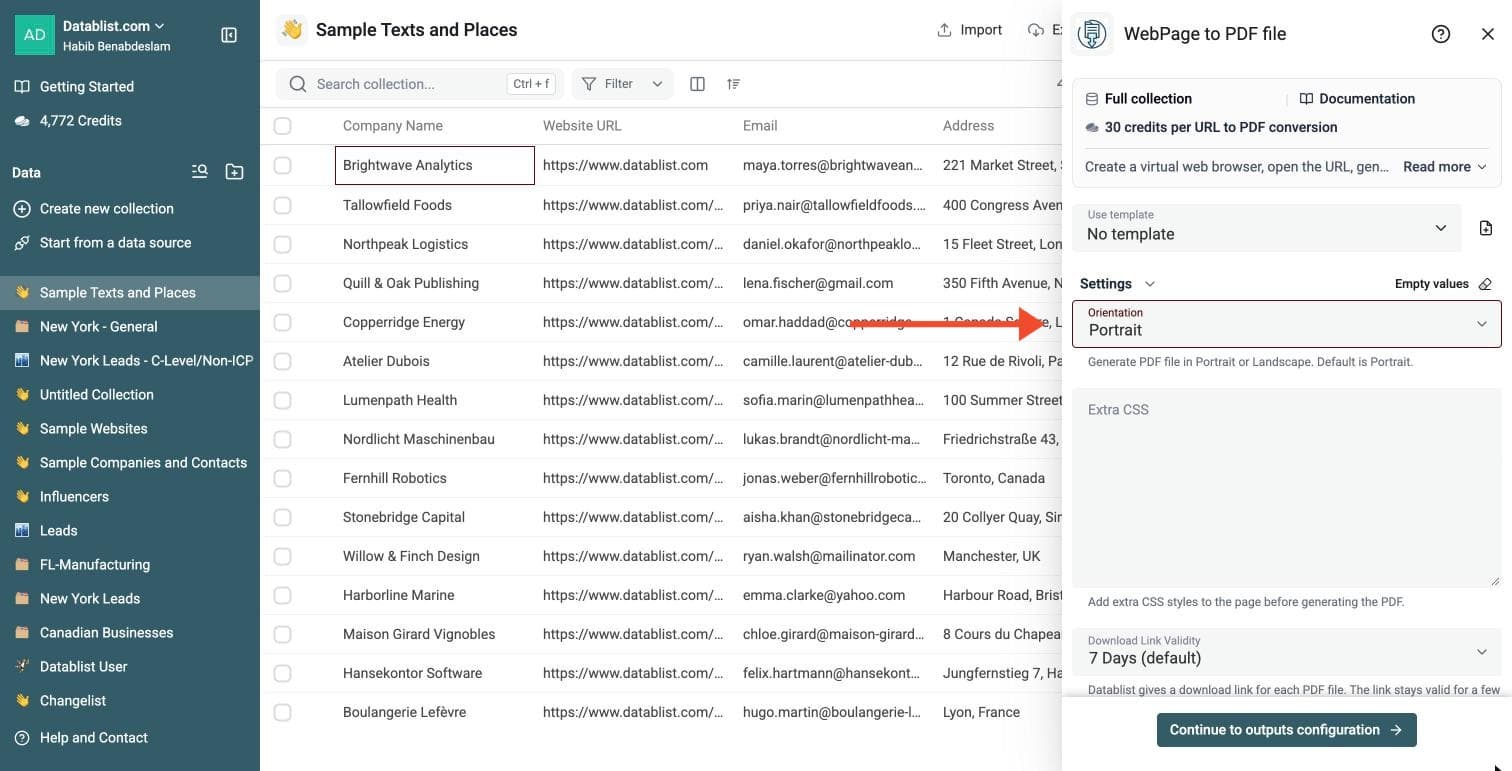Screen dimensions: 1512x771
Task: Click the Search collection input field
Action: tap(420, 84)
